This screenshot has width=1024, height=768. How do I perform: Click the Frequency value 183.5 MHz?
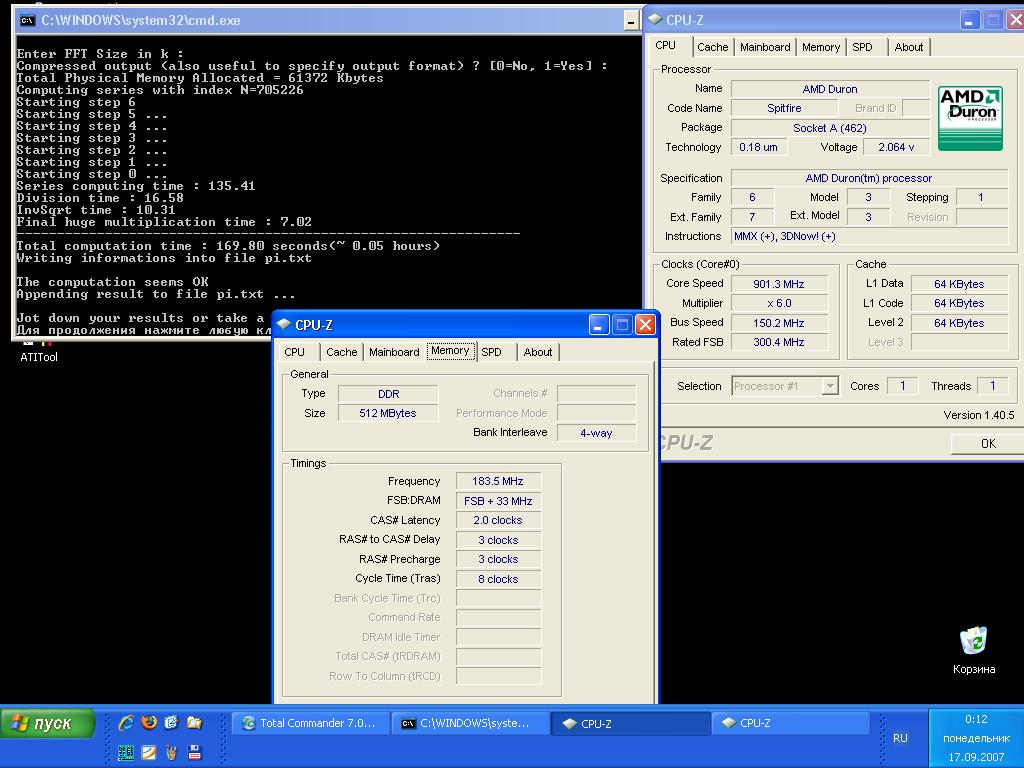pyautogui.click(x=498, y=481)
